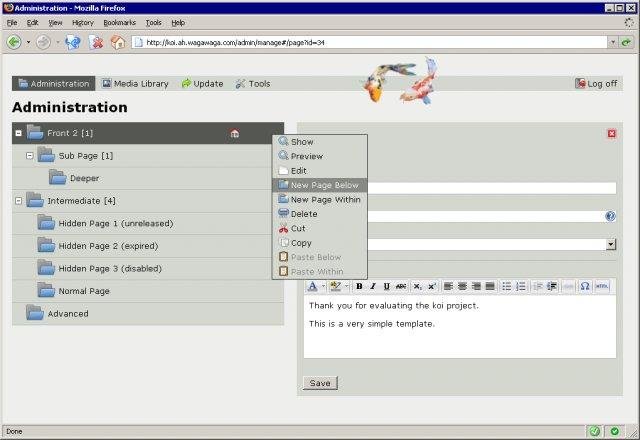Choose Delete from the context menu
This screenshot has height=440, width=640.
coord(320,214)
